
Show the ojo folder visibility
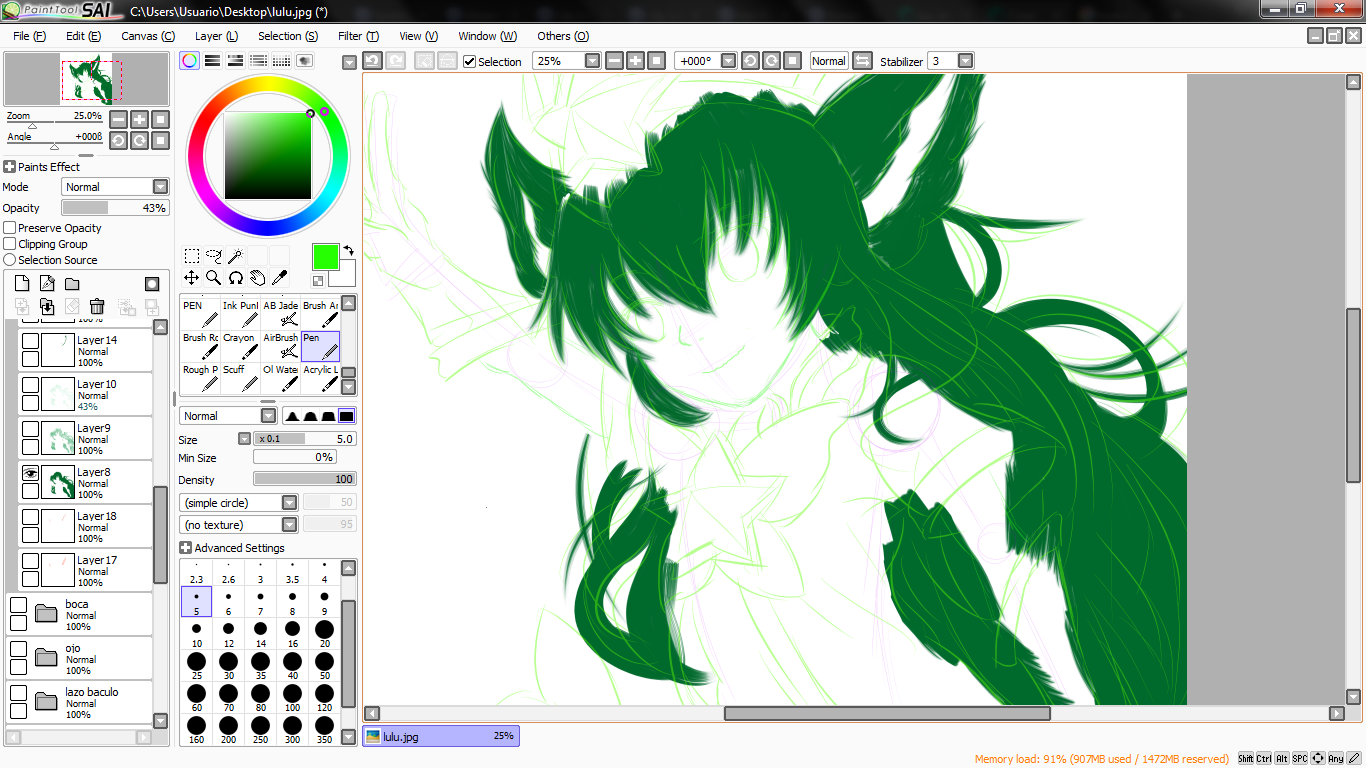(x=18, y=650)
